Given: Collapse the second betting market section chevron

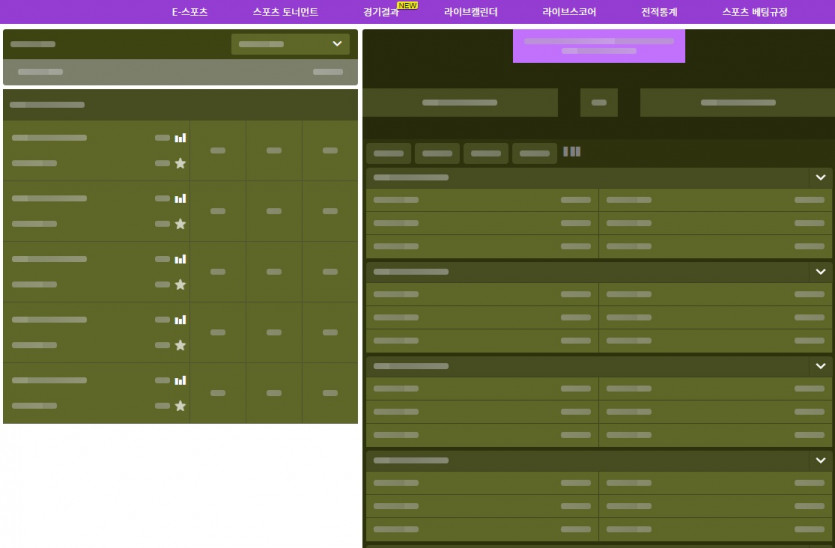Looking at the screenshot, I should 821,272.
